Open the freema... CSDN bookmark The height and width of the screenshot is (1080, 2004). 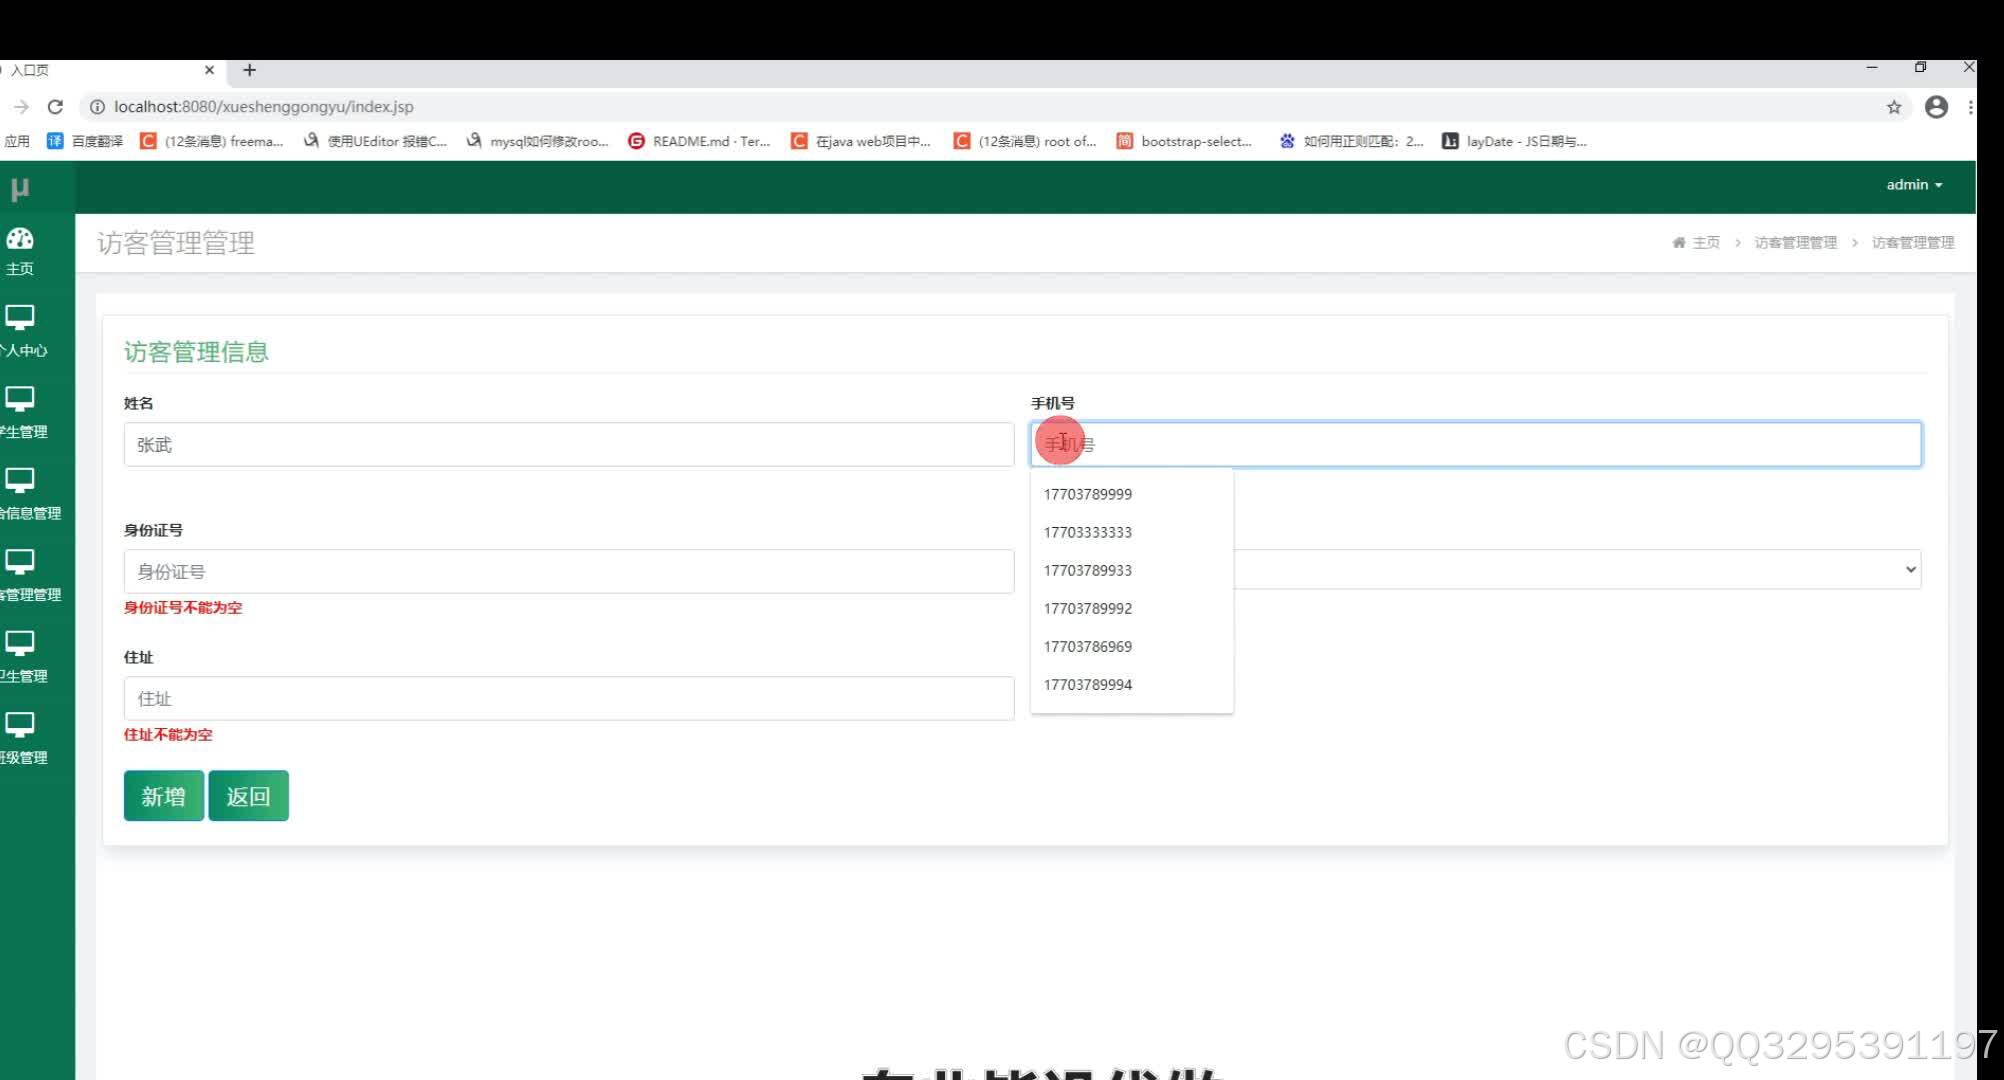pos(211,141)
